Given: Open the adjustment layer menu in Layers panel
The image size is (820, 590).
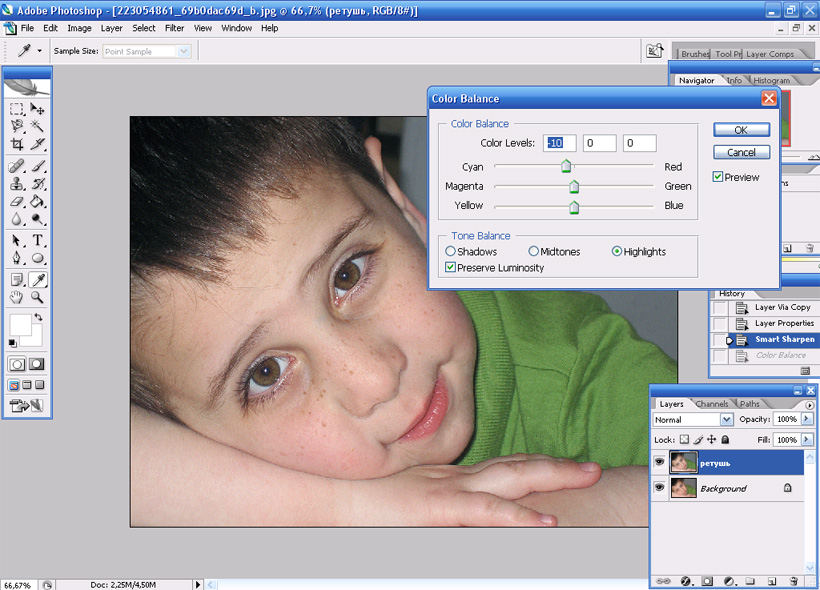Looking at the screenshot, I should [x=730, y=581].
